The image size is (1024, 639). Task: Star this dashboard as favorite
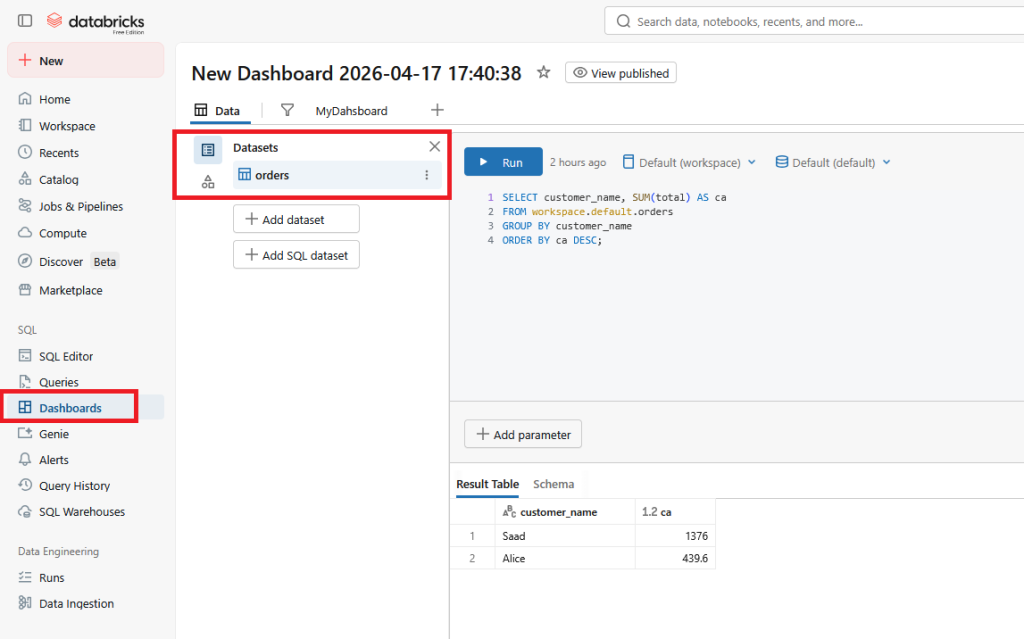point(544,73)
